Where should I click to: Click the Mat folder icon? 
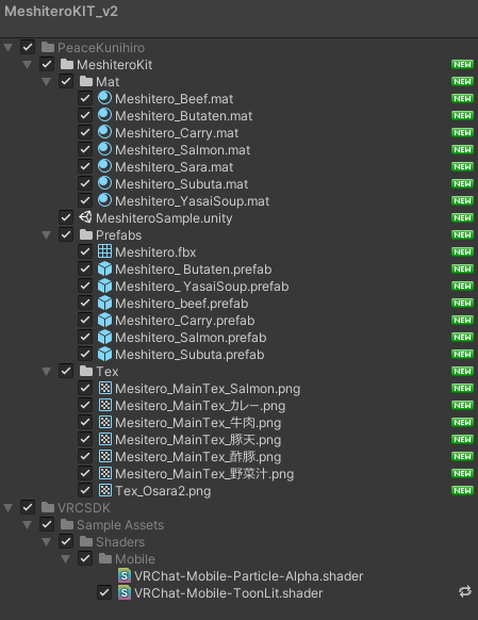pos(86,81)
